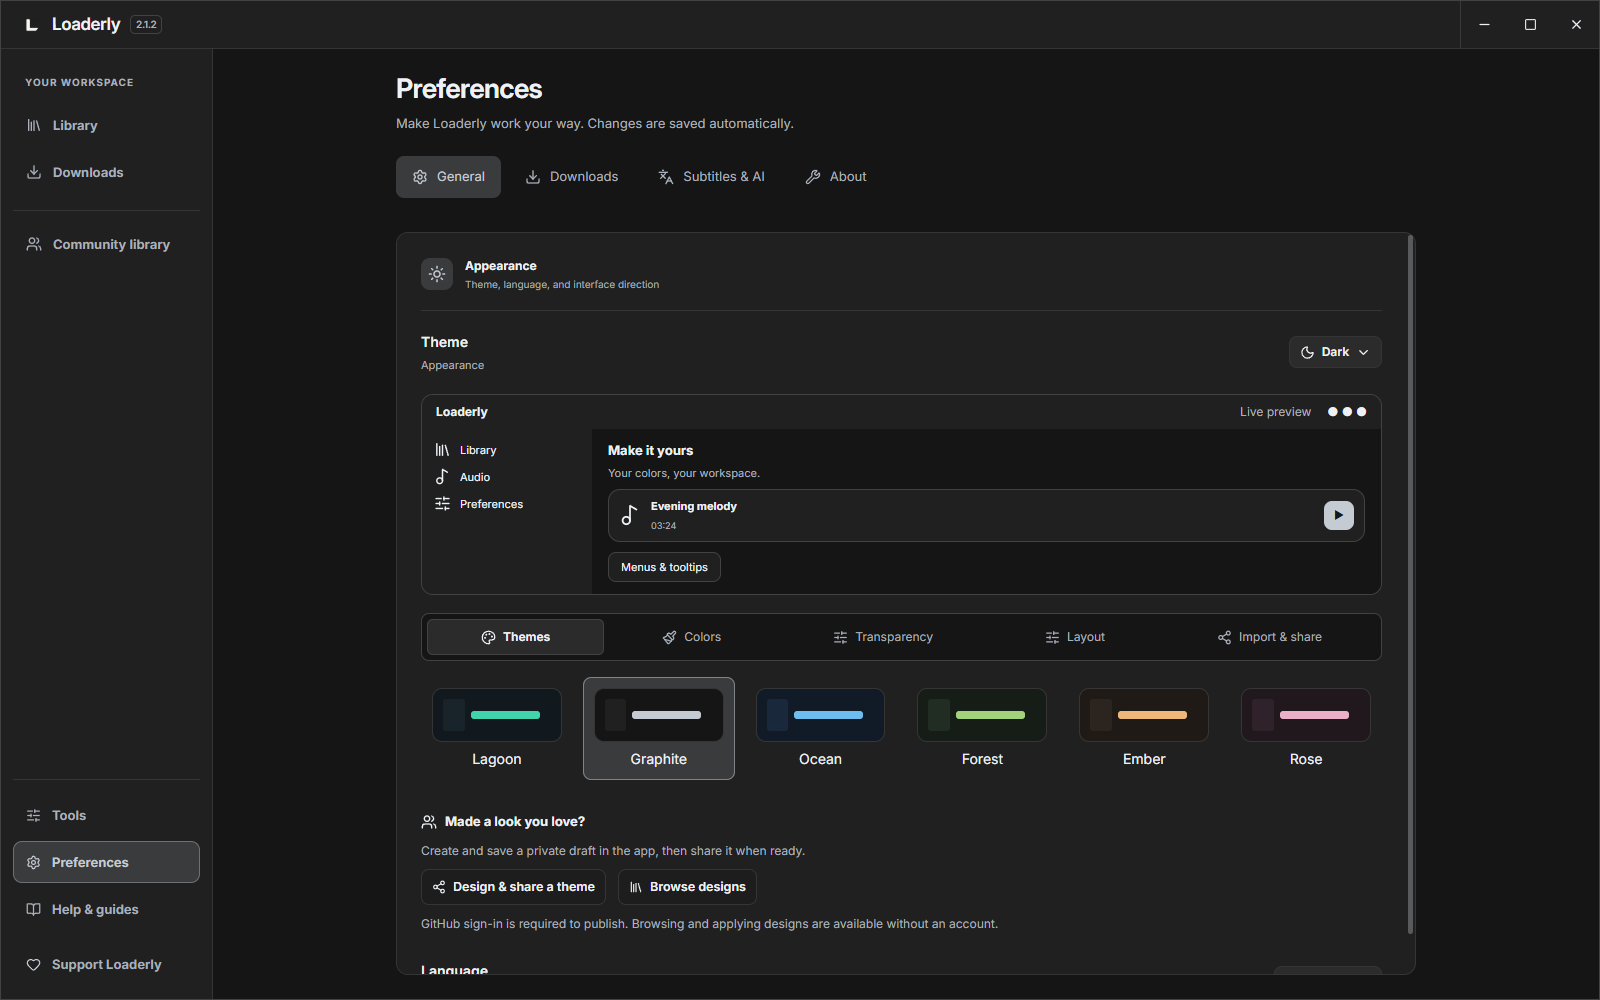Select the Import & share tab
This screenshot has height=1000, width=1600.
pos(1270,637)
